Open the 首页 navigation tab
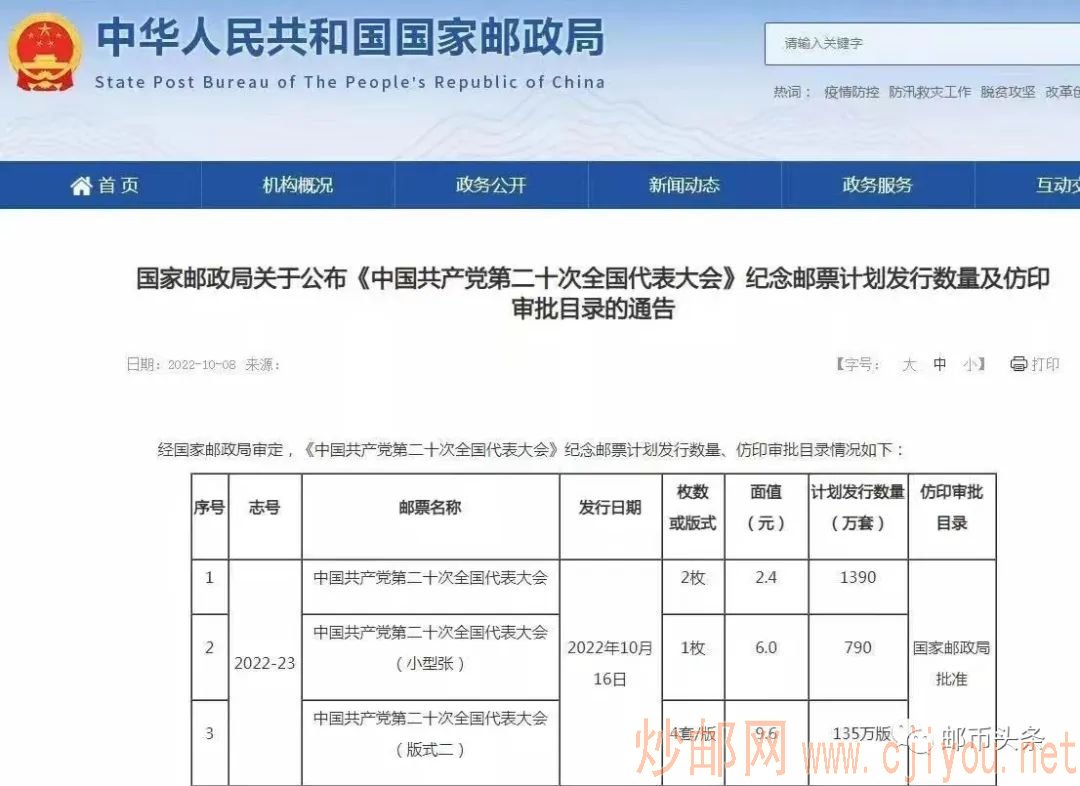This screenshot has width=1080, height=786. coord(105,185)
